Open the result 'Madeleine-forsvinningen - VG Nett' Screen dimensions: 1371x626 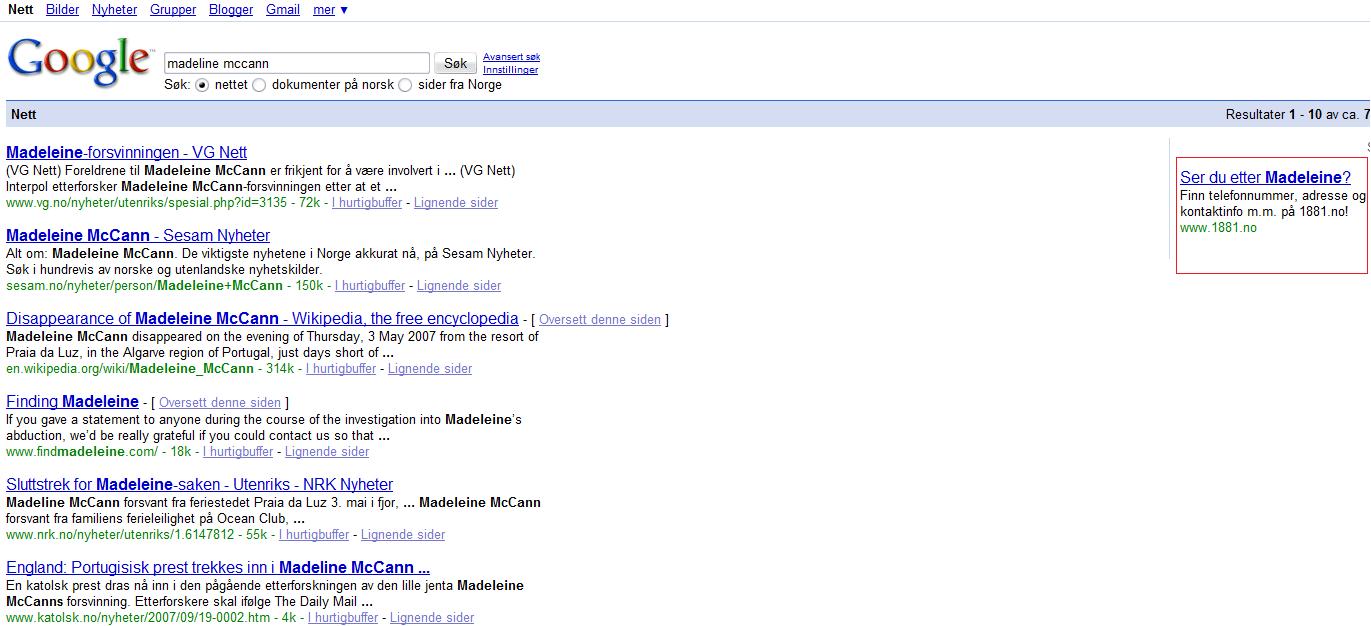click(126, 153)
